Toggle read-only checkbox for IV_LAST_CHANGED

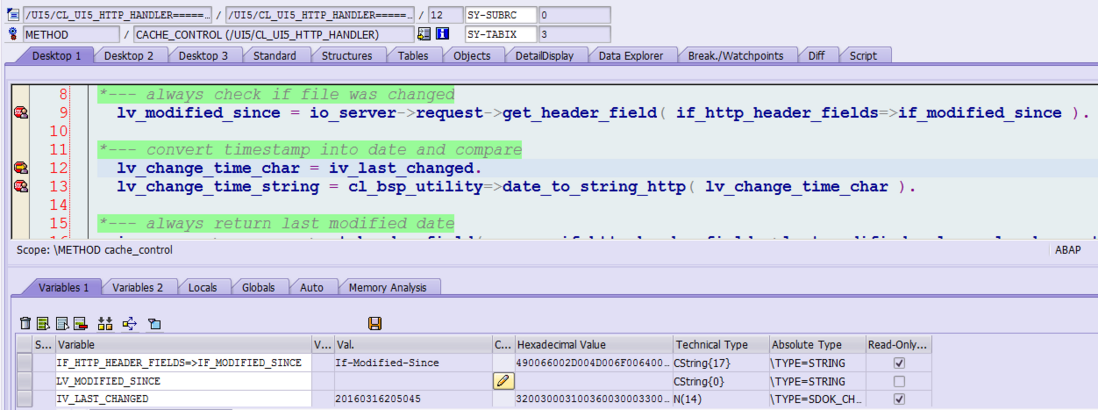[900, 400]
